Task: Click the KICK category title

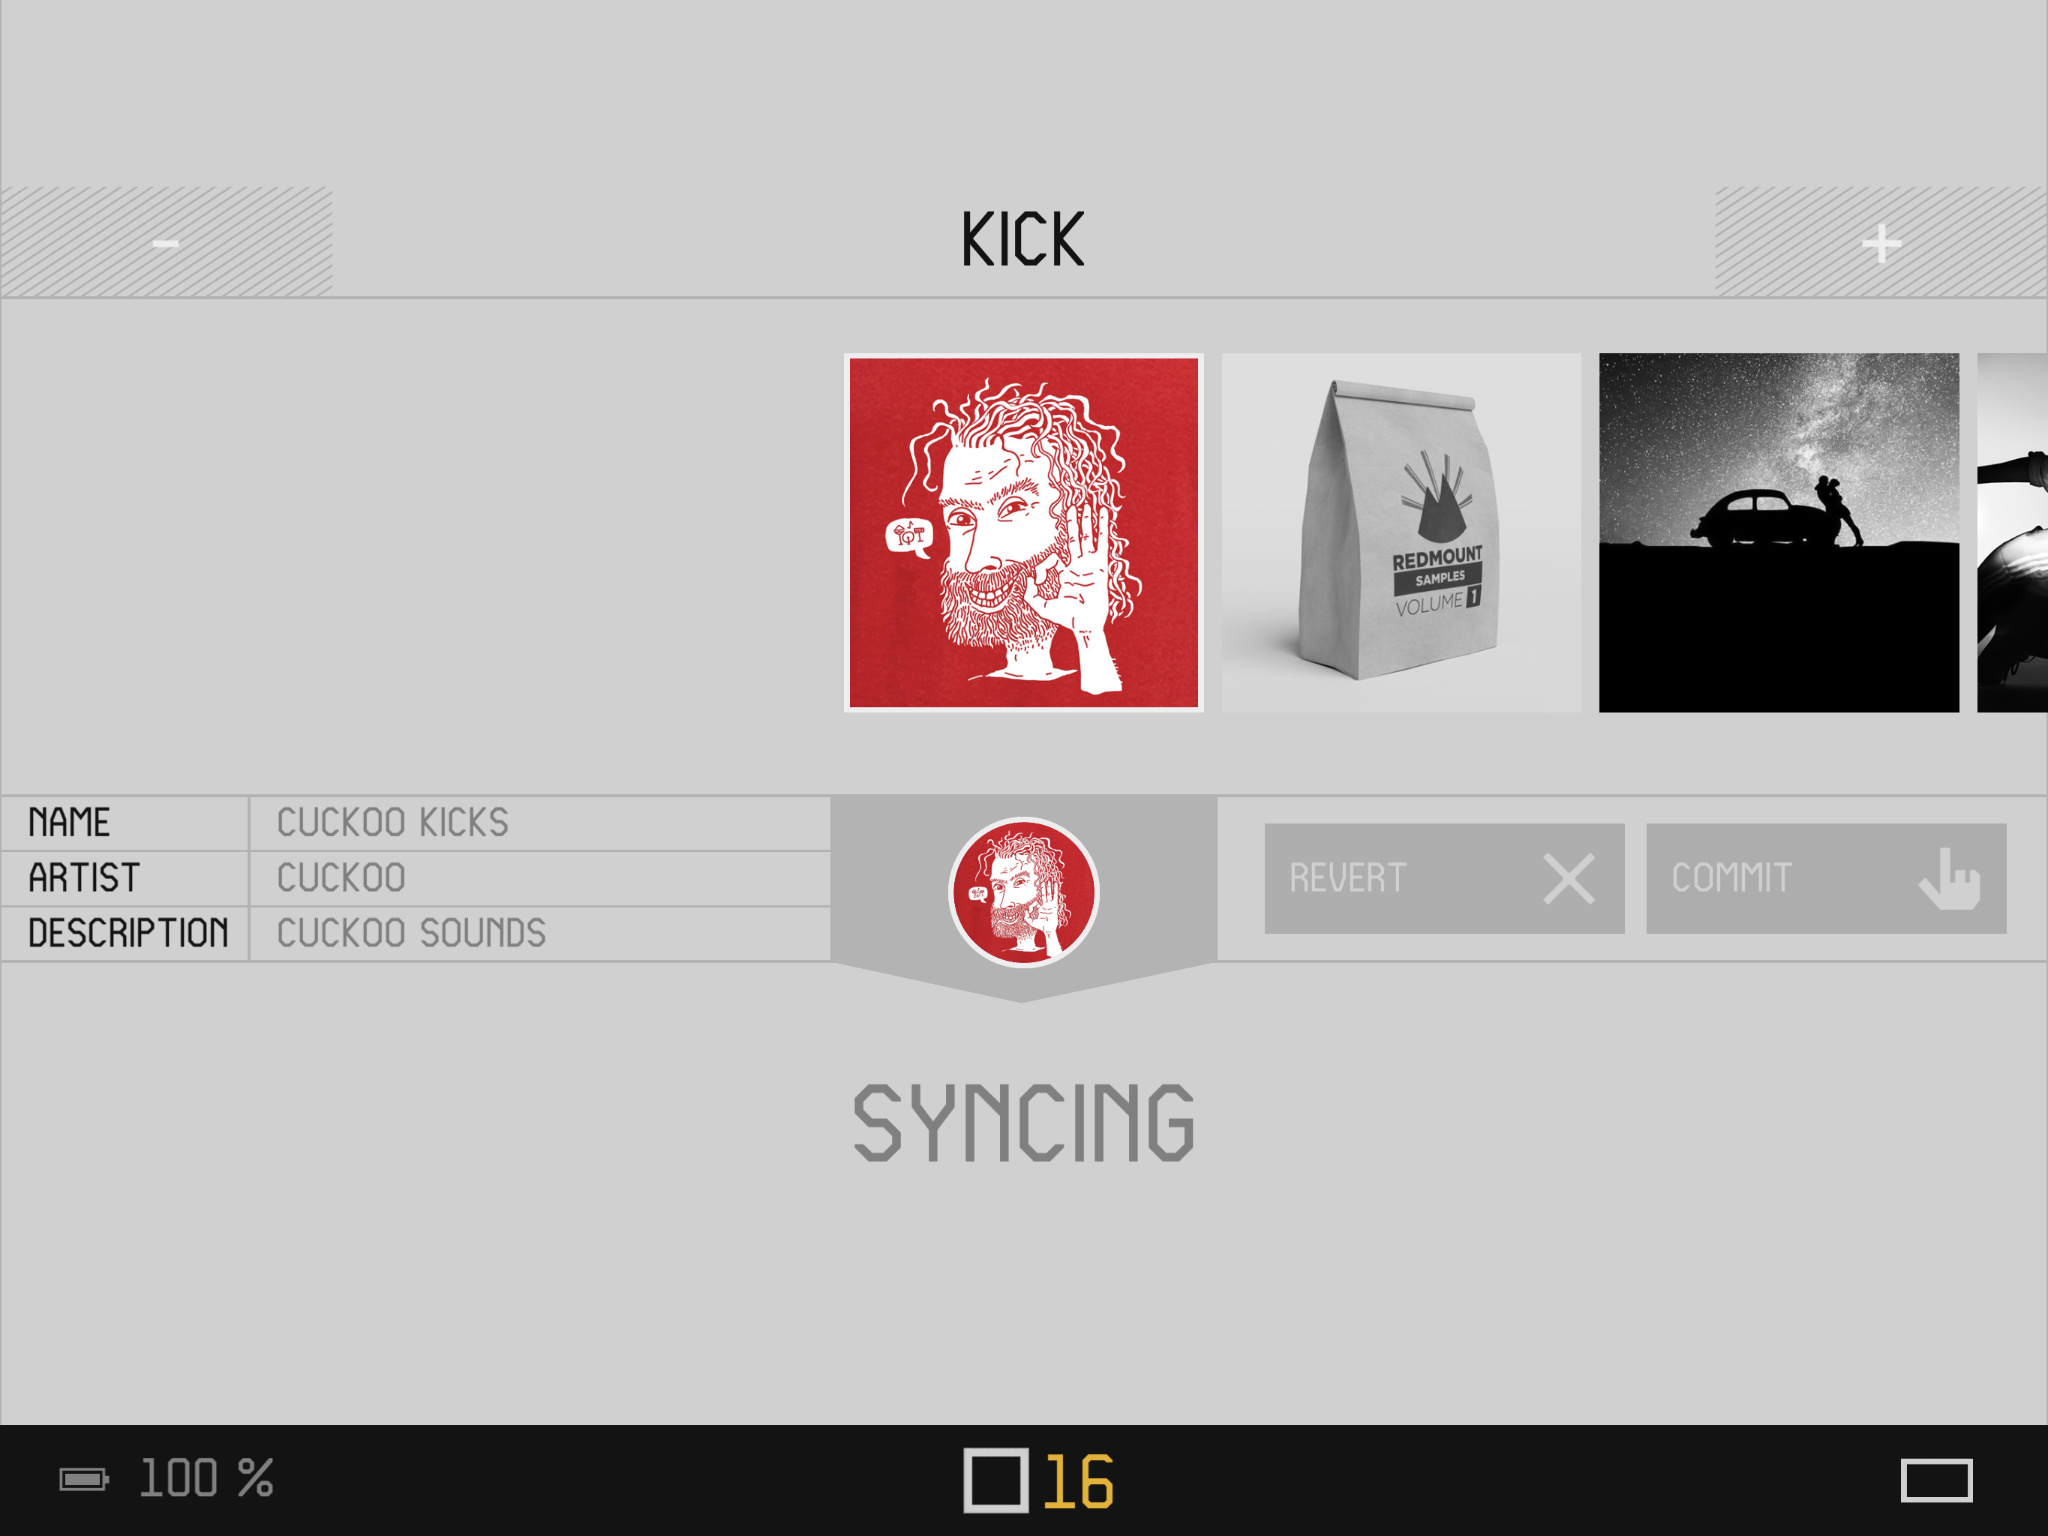Action: (1023, 240)
